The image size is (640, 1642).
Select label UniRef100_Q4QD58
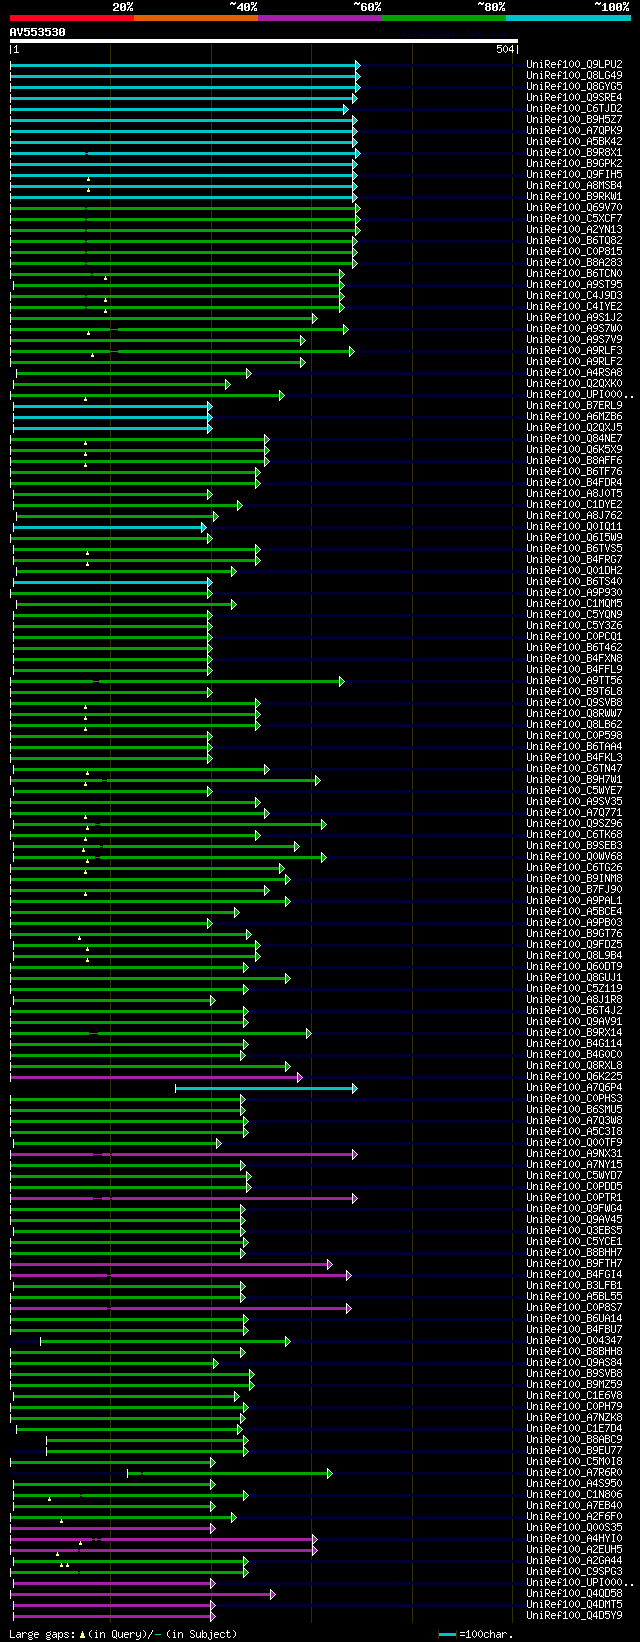click(x=574, y=1593)
